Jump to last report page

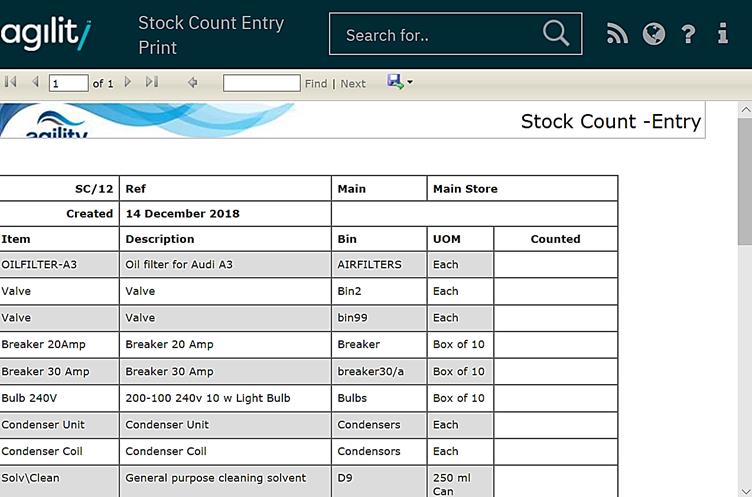tap(152, 83)
